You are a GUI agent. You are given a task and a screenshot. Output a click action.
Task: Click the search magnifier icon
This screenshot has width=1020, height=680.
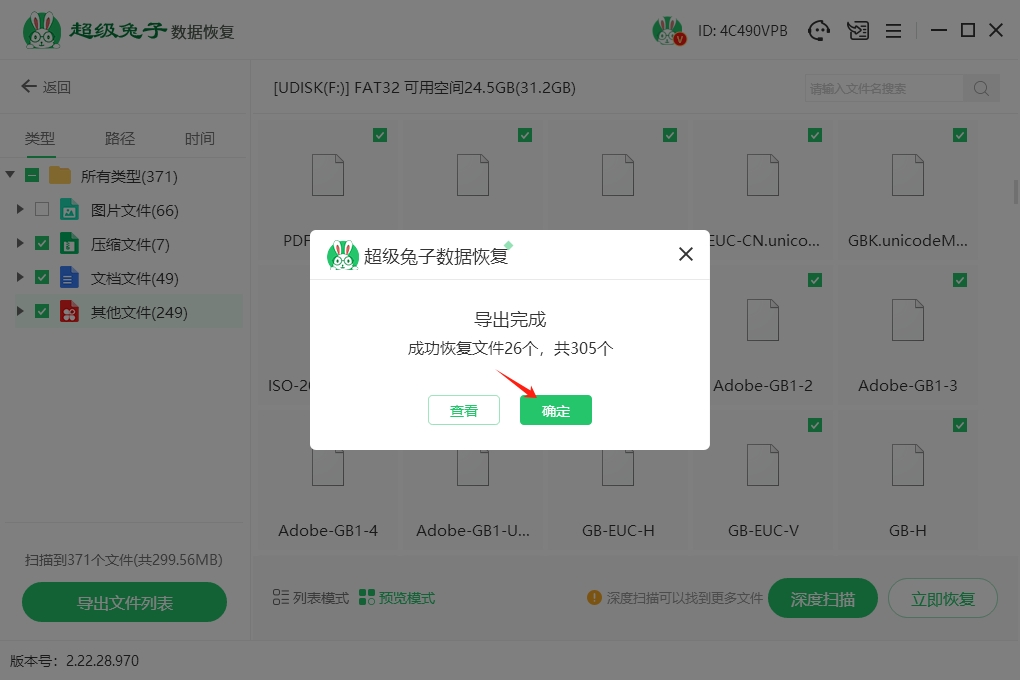981,88
